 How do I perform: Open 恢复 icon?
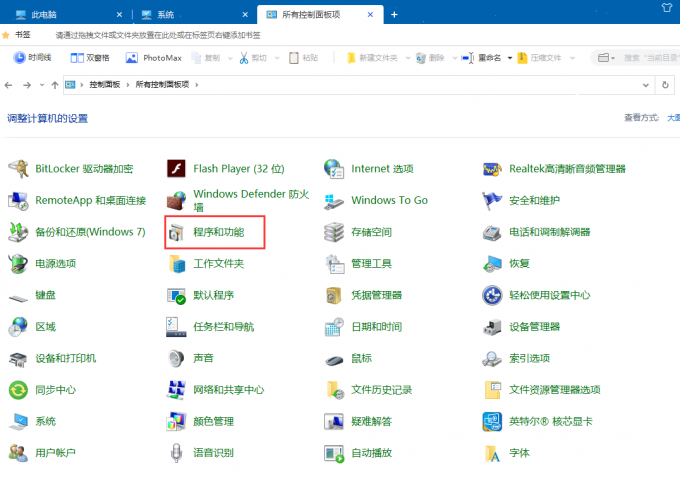(x=492, y=264)
